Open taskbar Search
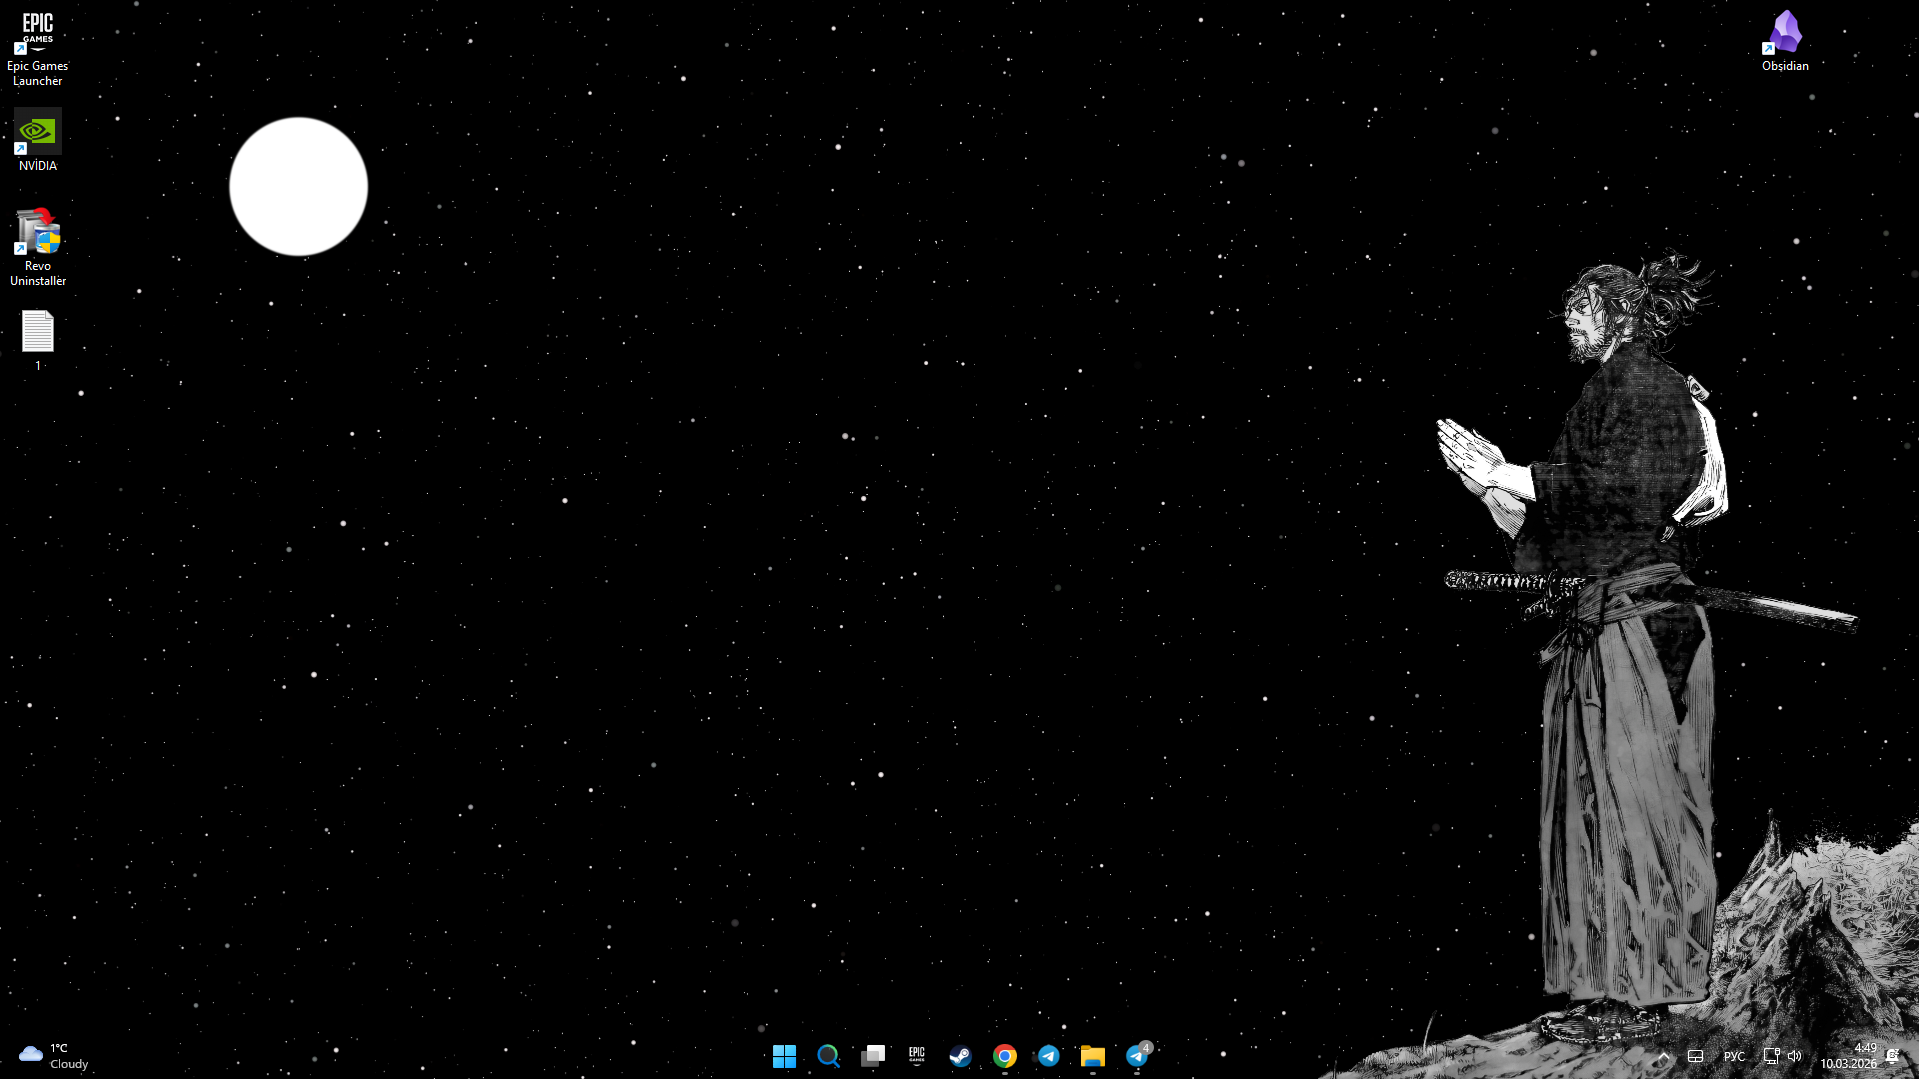 tap(828, 1056)
